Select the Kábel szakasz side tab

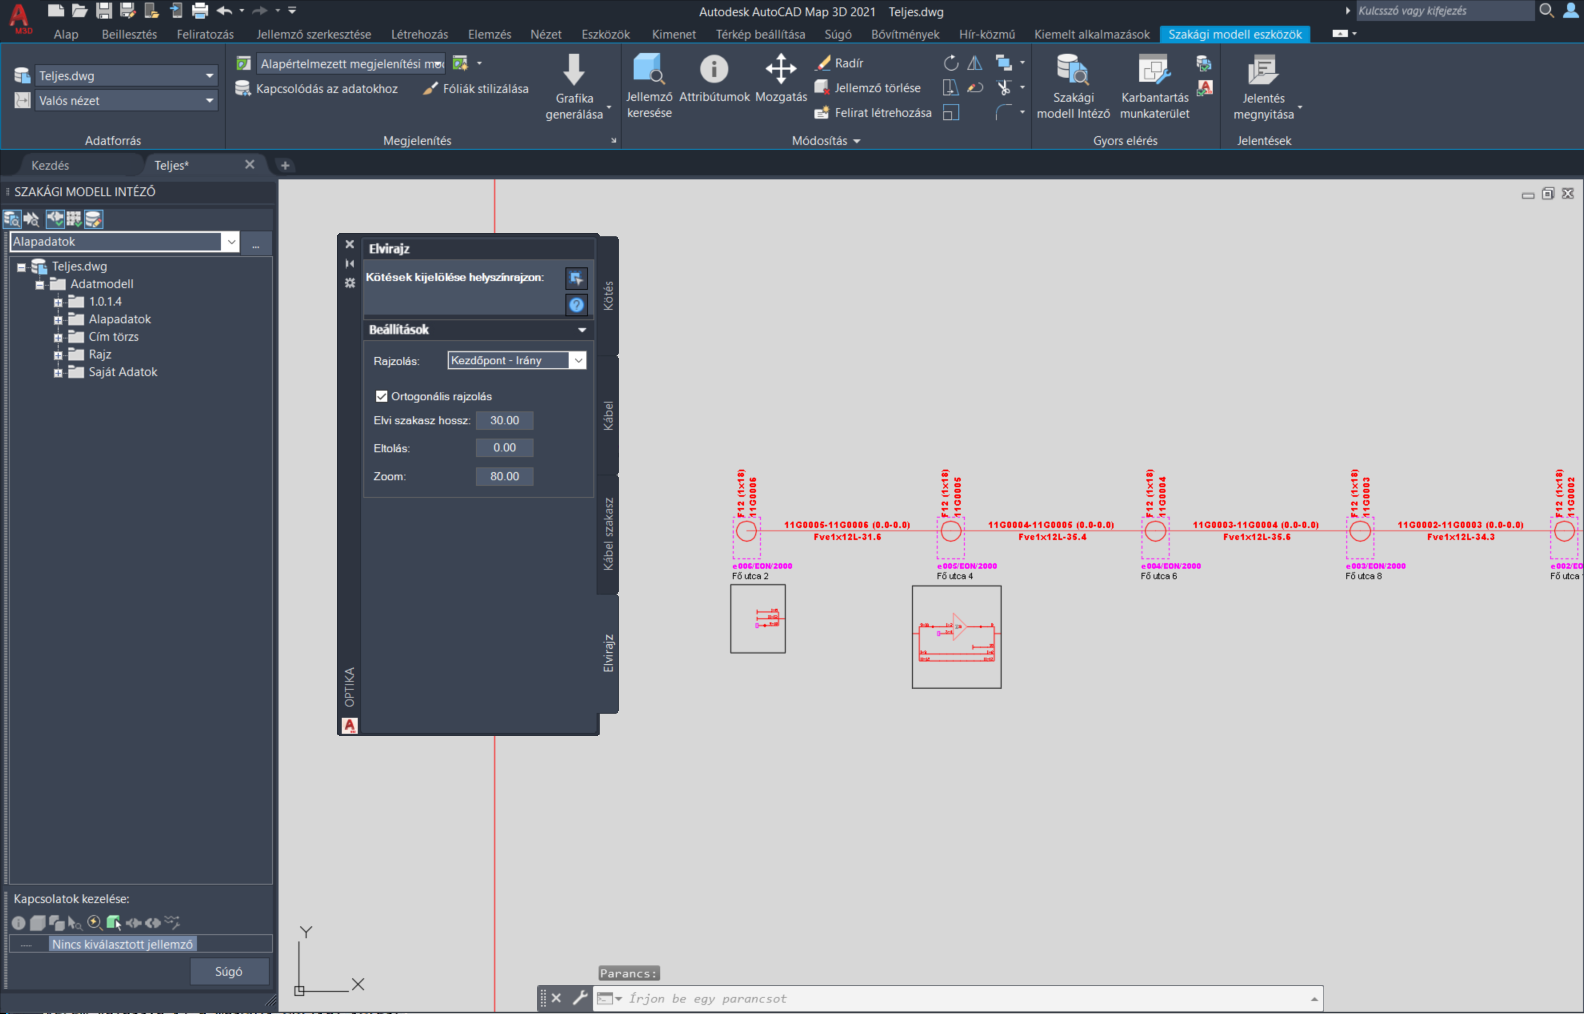608,534
